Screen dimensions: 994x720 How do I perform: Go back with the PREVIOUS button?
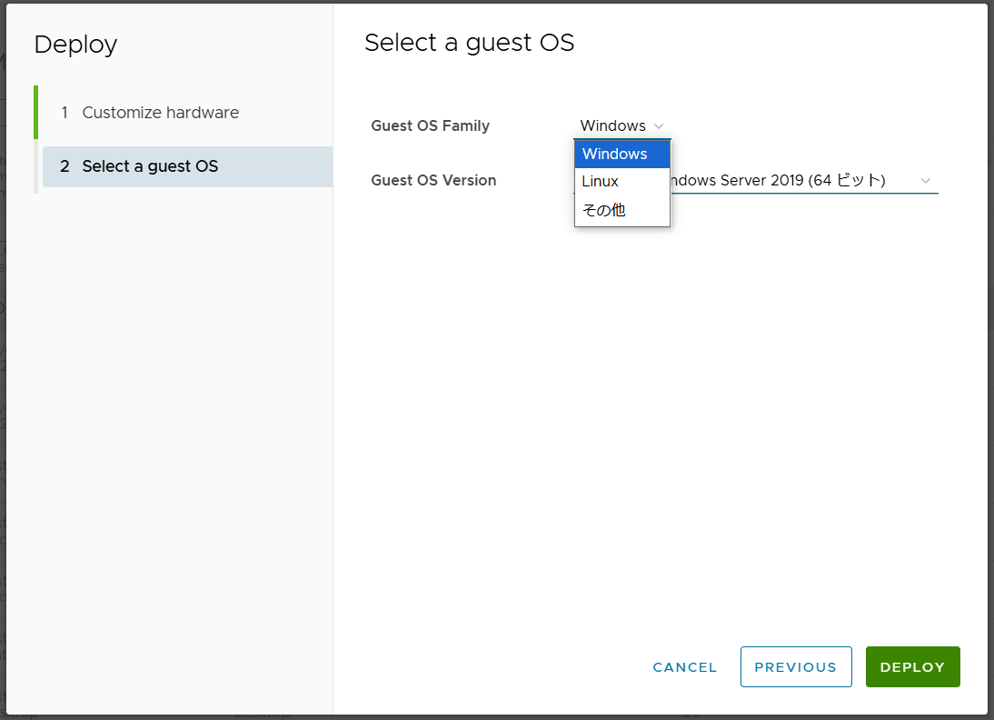pyautogui.click(x=795, y=667)
